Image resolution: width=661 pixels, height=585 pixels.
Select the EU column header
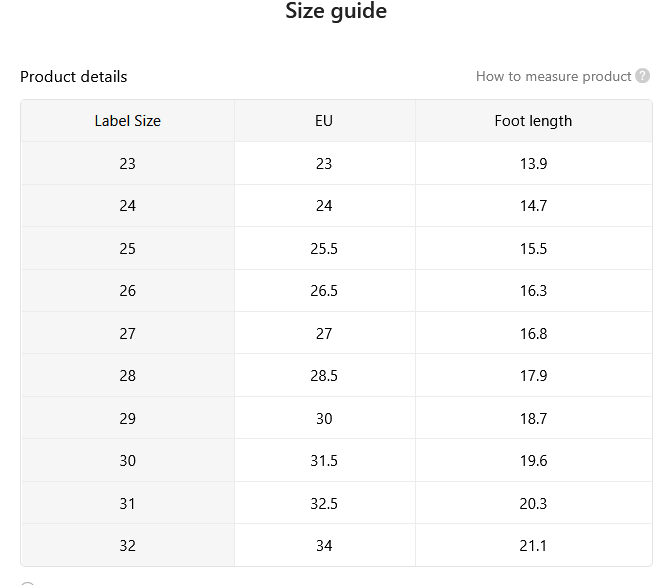(x=324, y=121)
